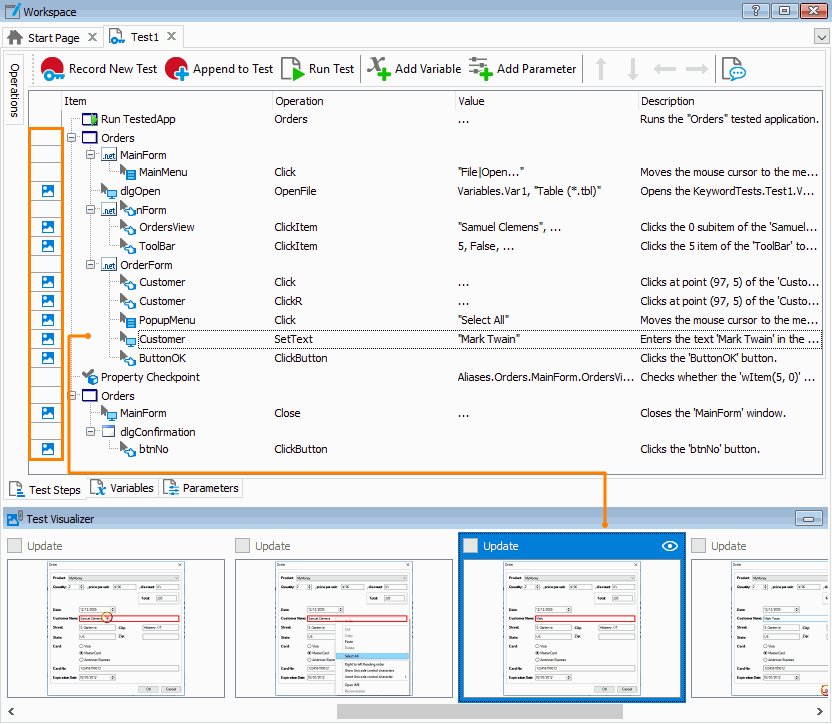Click the Add Variable icon
Image resolution: width=832 pixels, height=724 pixels.
(379, 69)
